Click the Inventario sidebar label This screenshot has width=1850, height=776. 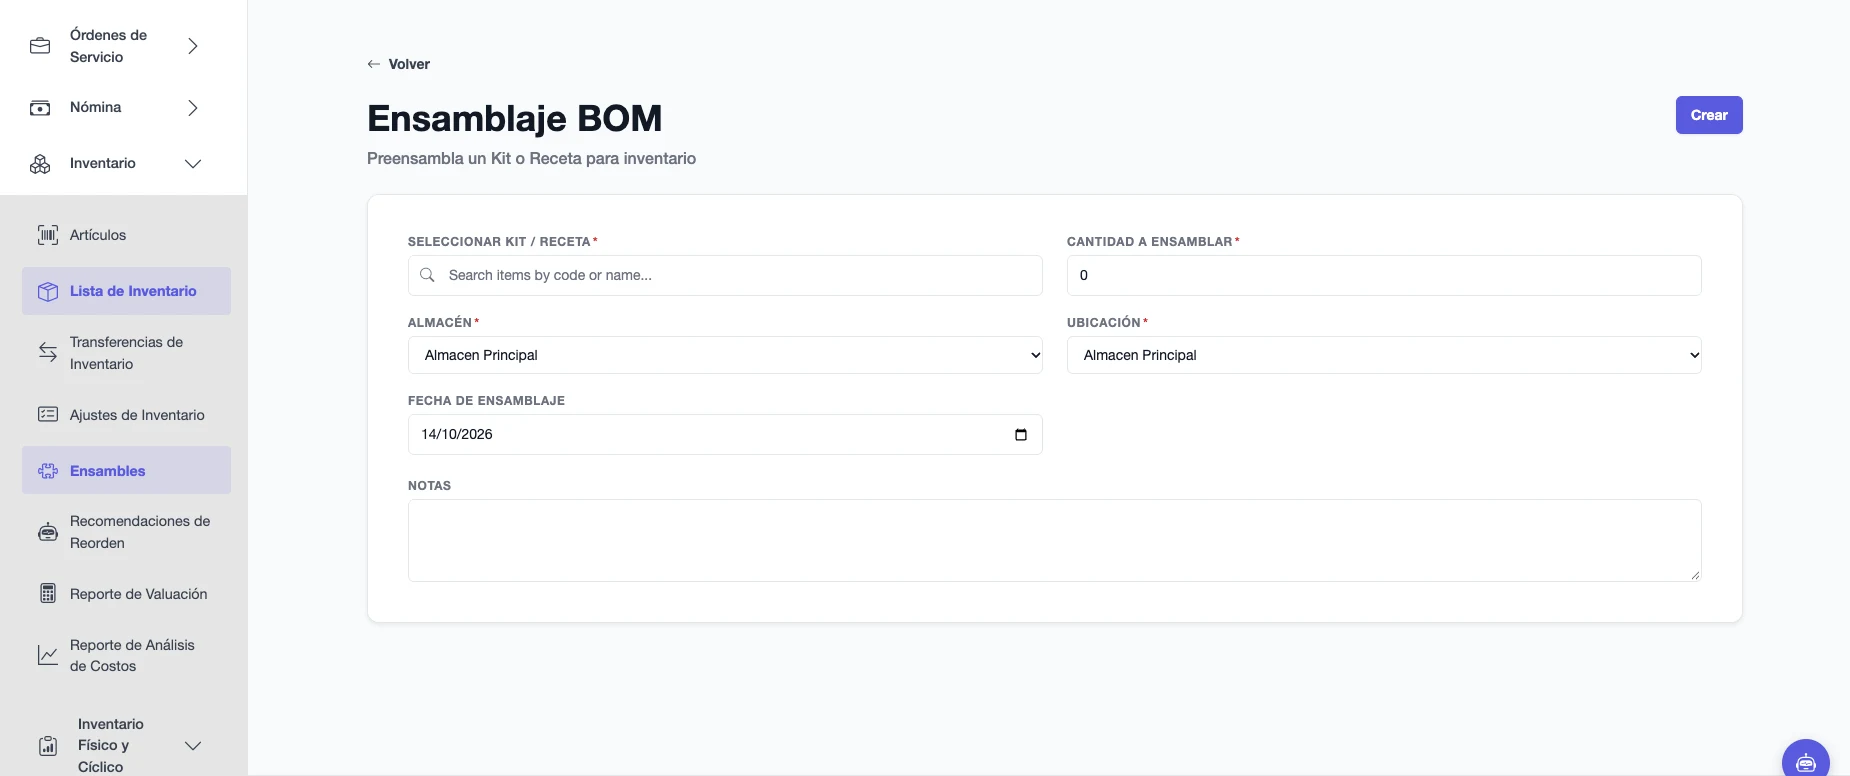click(103, 163)
